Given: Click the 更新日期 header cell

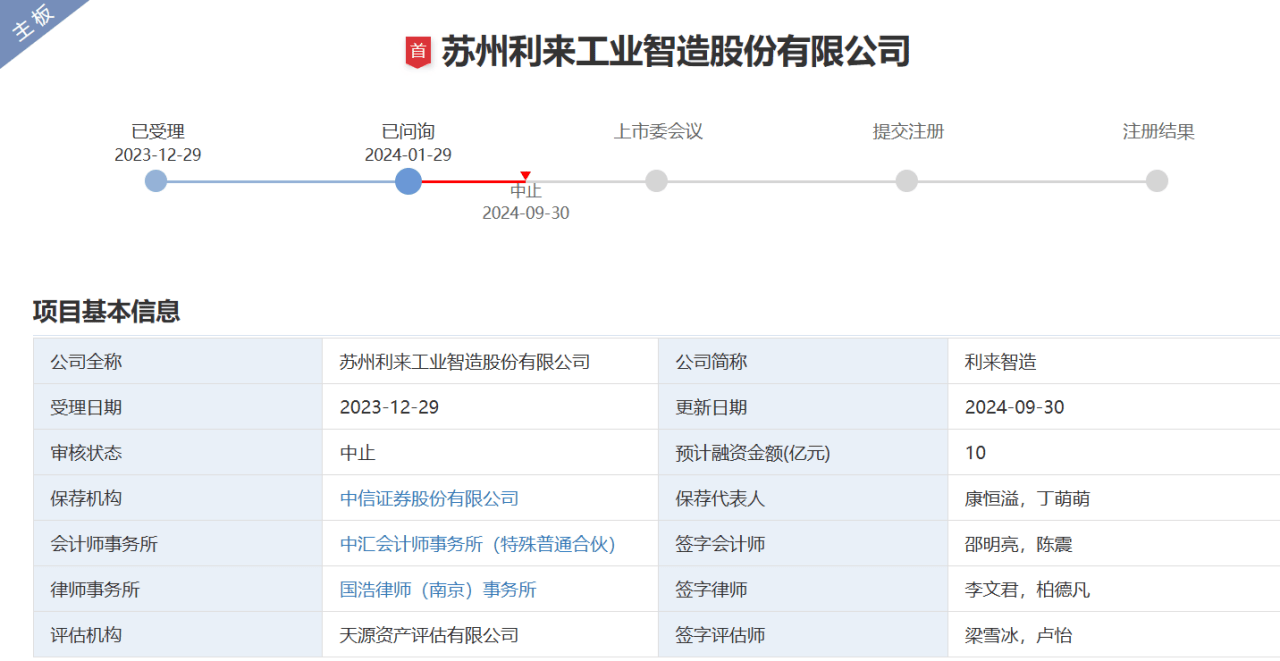Looking at the screenshot, I should point(803,407).
